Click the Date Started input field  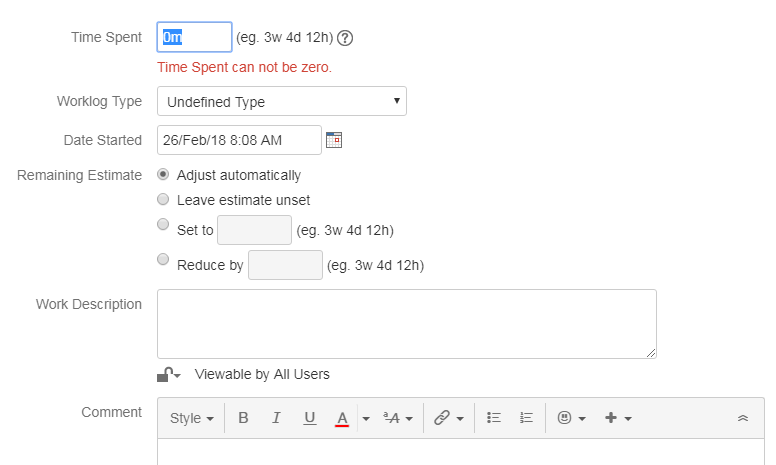tap(240, 140)
